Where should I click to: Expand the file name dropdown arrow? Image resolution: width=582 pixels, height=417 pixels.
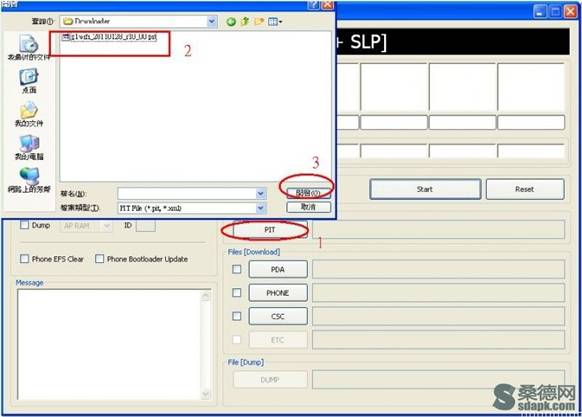261,193
